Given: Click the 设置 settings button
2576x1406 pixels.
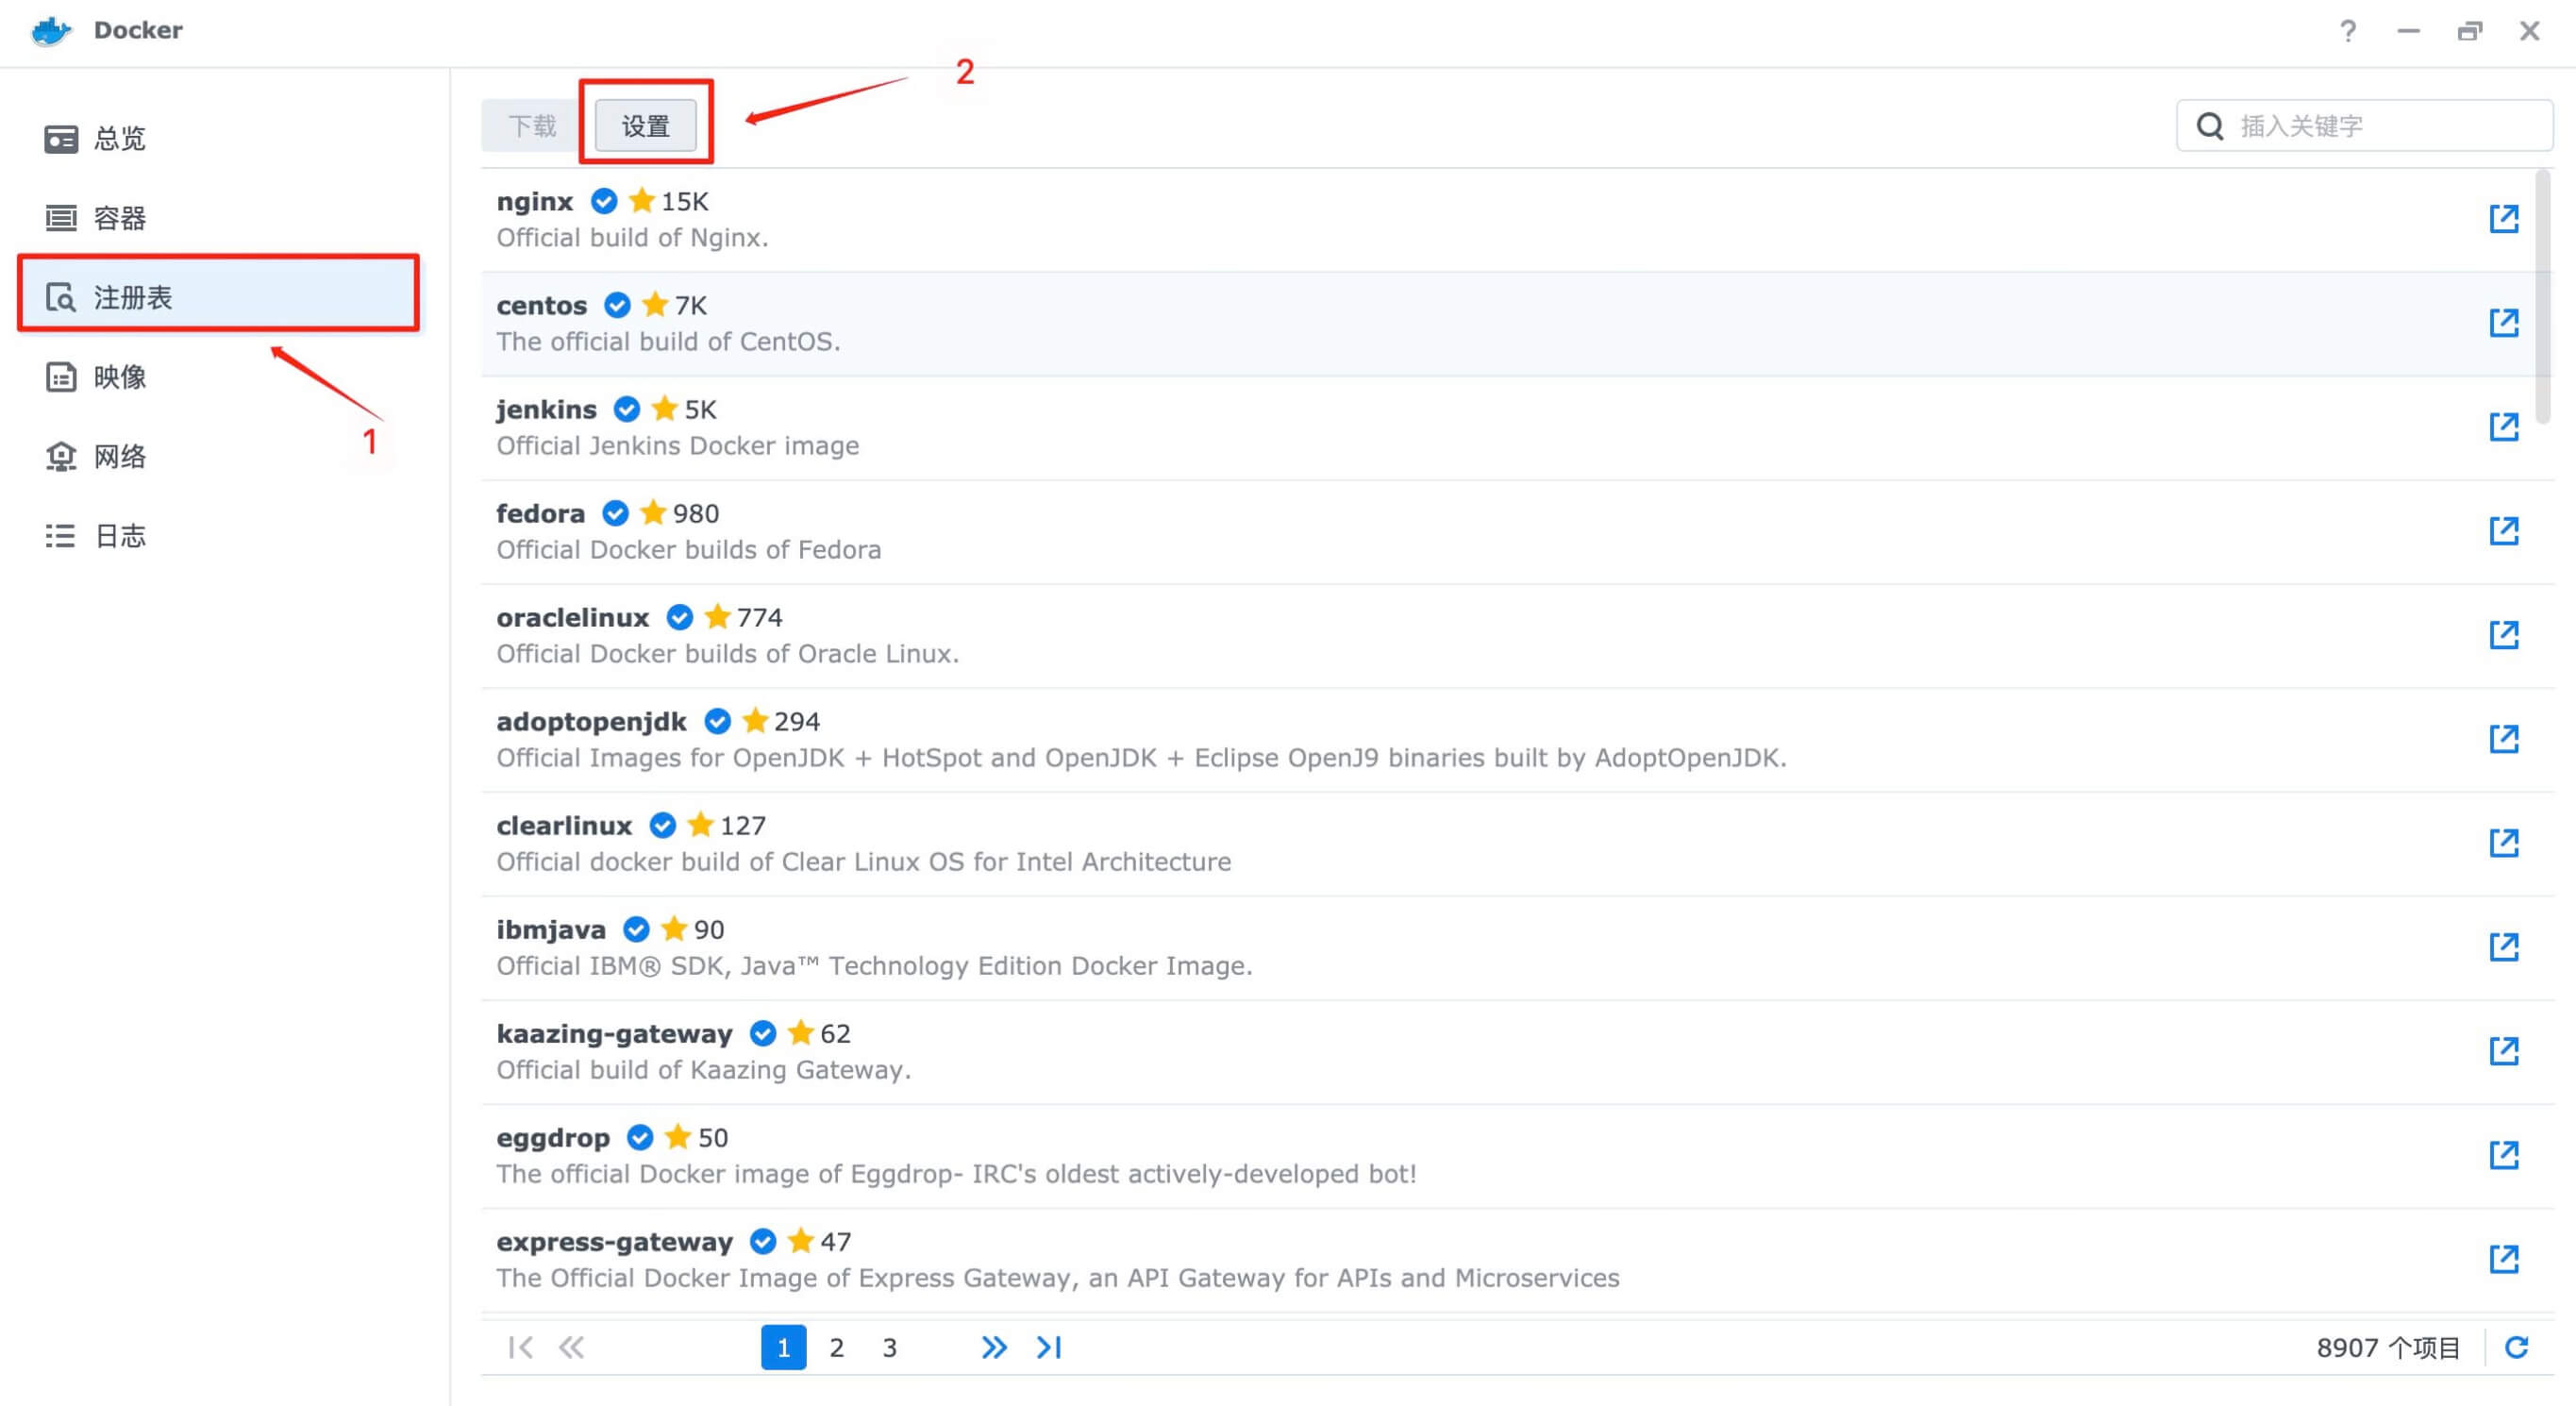Looking at the screenshot, I should [x=646, y=126].
